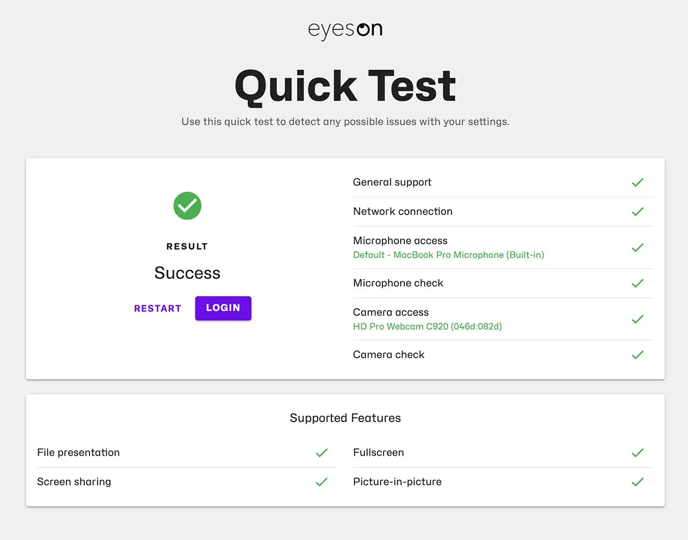The height and width of the screenshot is (540, 688).
Task: Select the 'Network connection' label
Action: (x=402, y=211)
